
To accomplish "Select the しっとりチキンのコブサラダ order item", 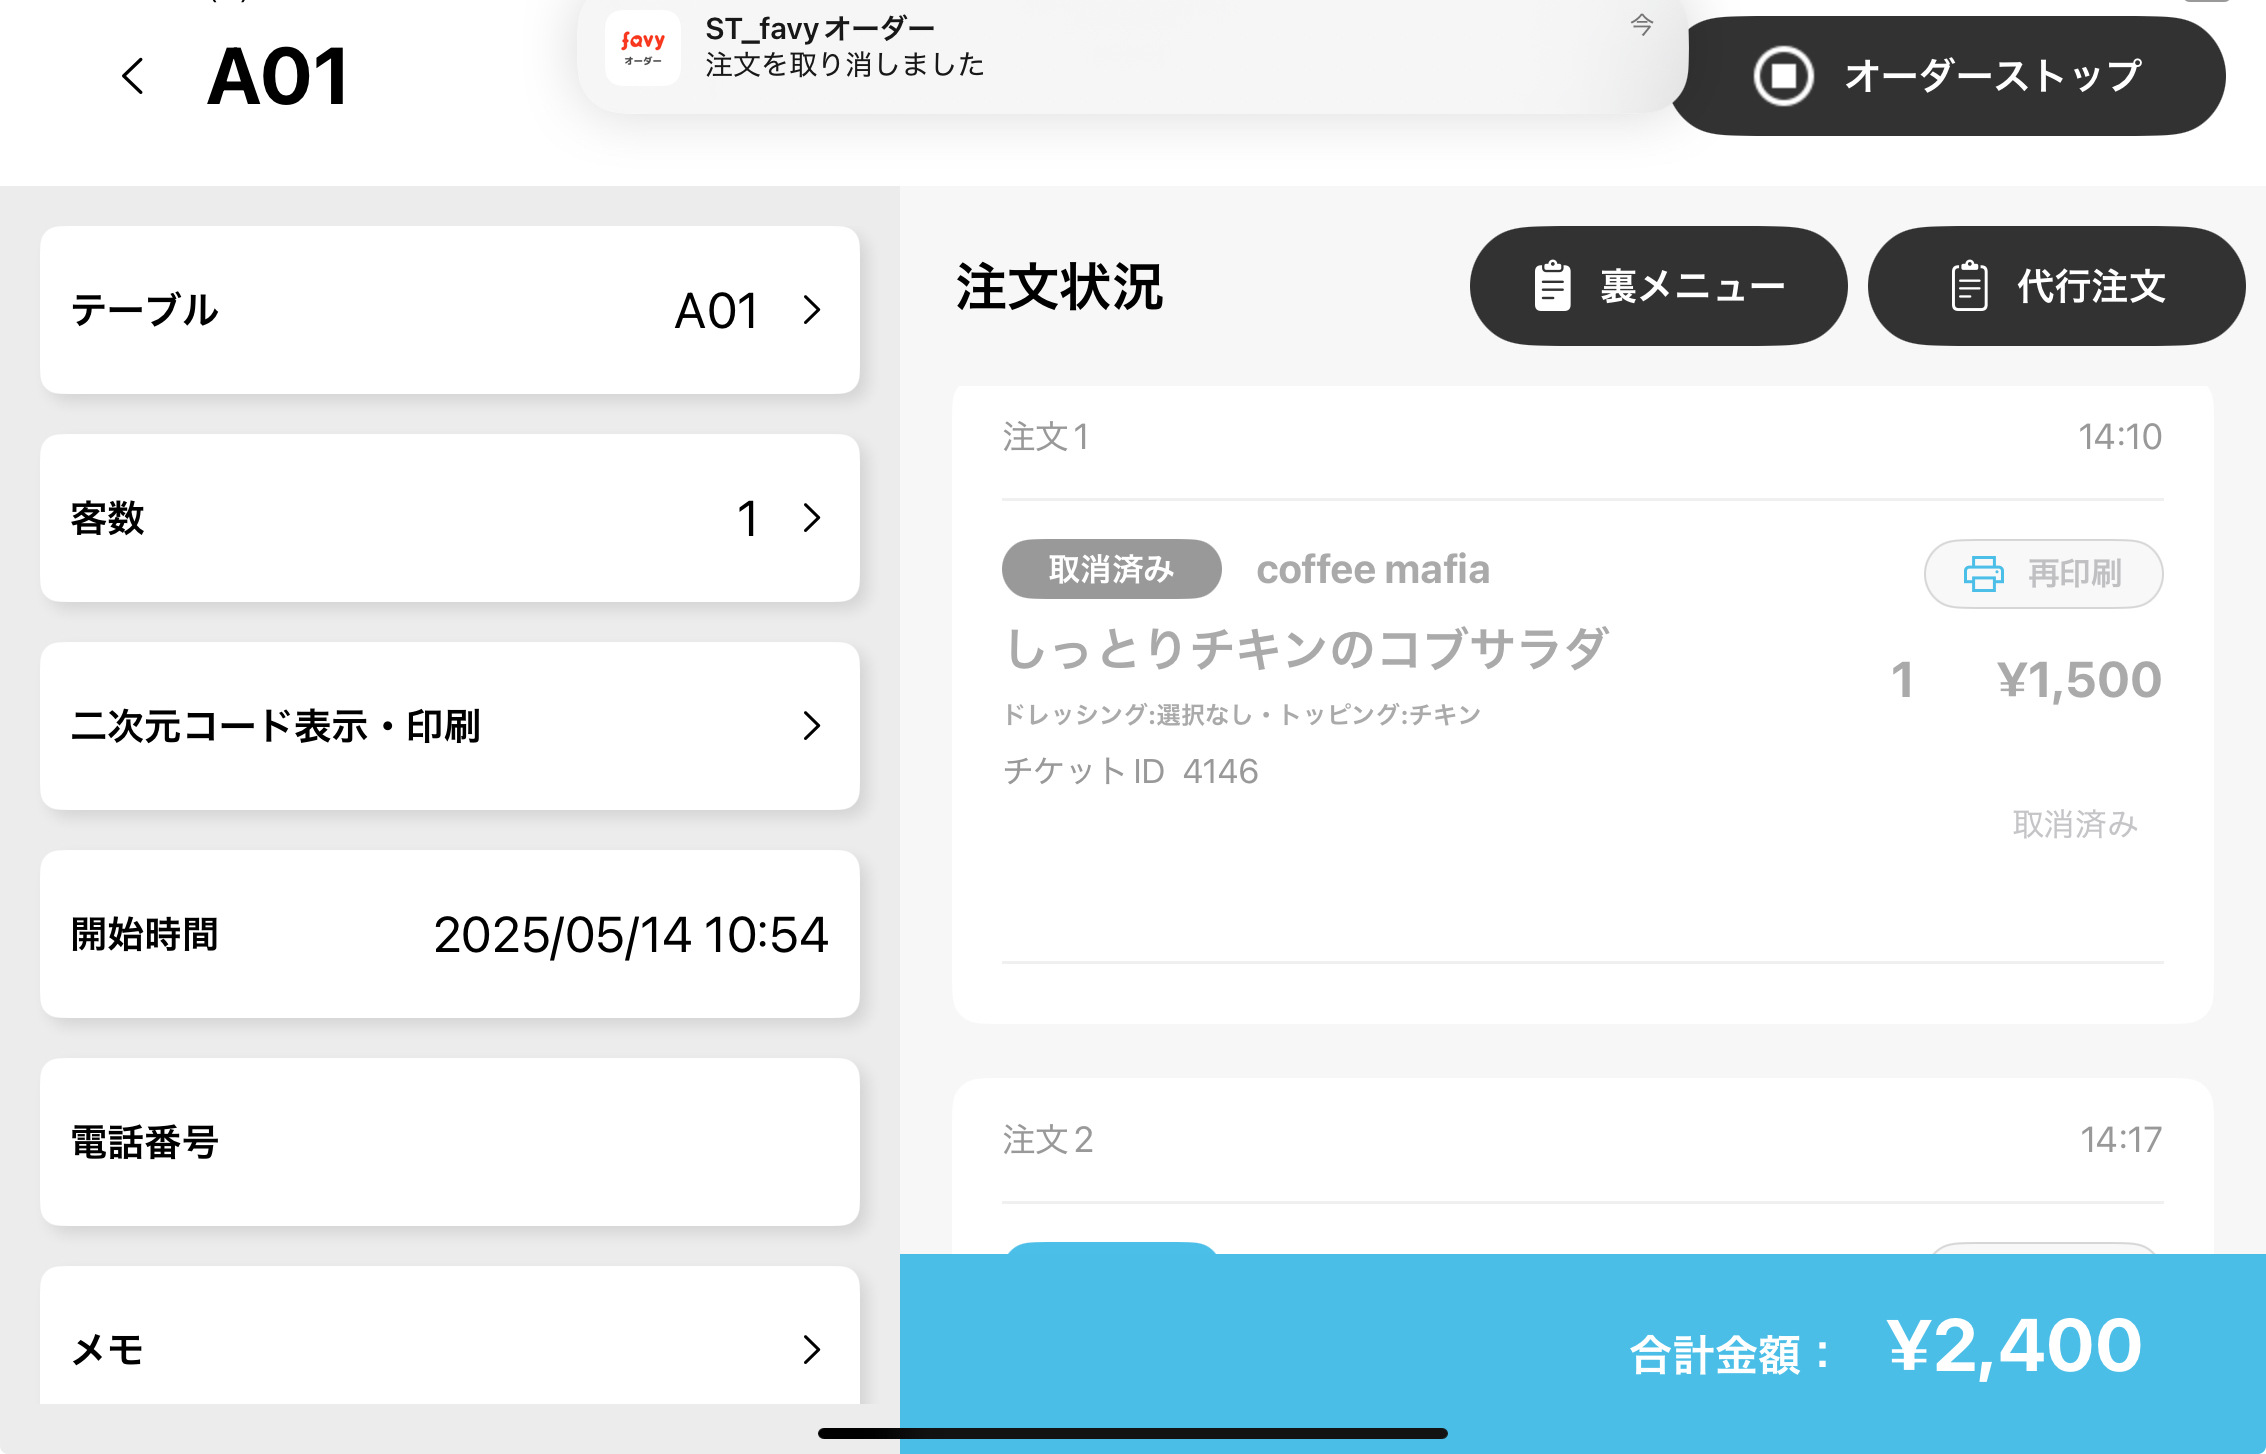I will (x=1306, y=649).
